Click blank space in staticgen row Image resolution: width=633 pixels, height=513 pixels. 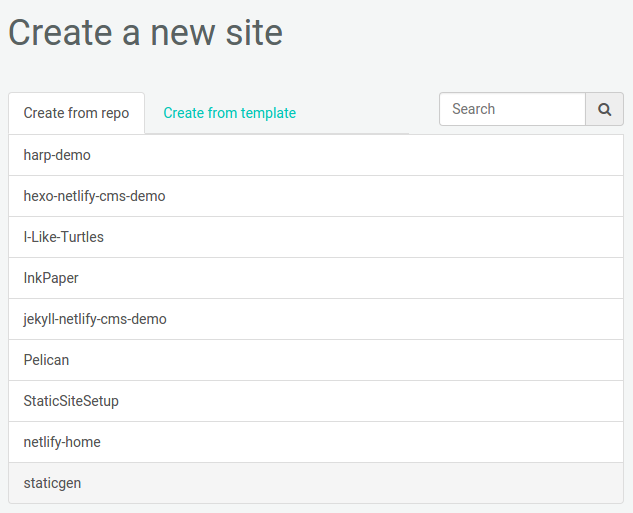pos(400,483)
